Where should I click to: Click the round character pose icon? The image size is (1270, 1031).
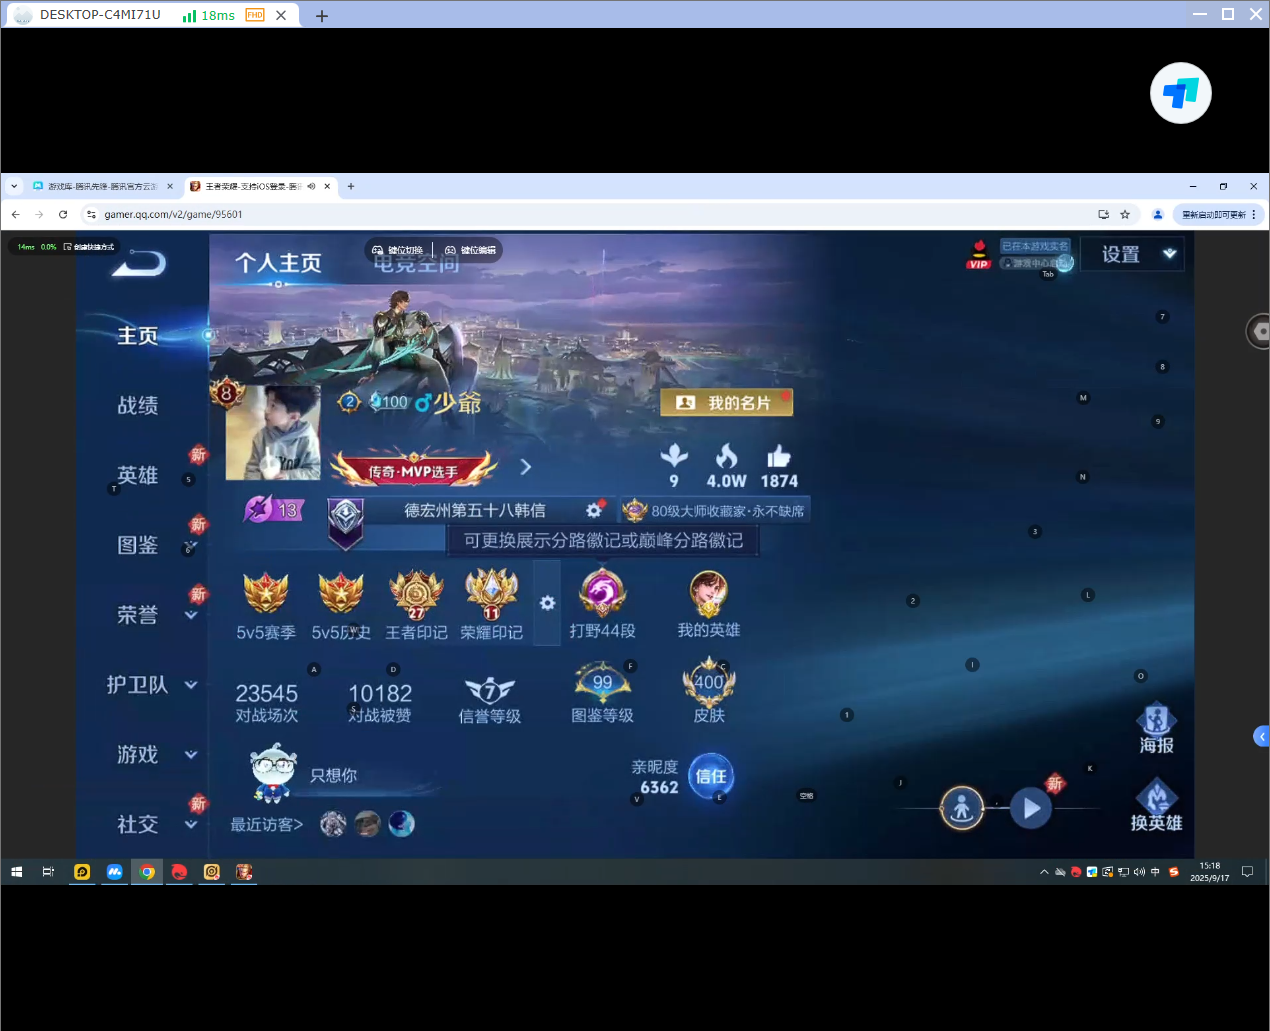(962, 808)
